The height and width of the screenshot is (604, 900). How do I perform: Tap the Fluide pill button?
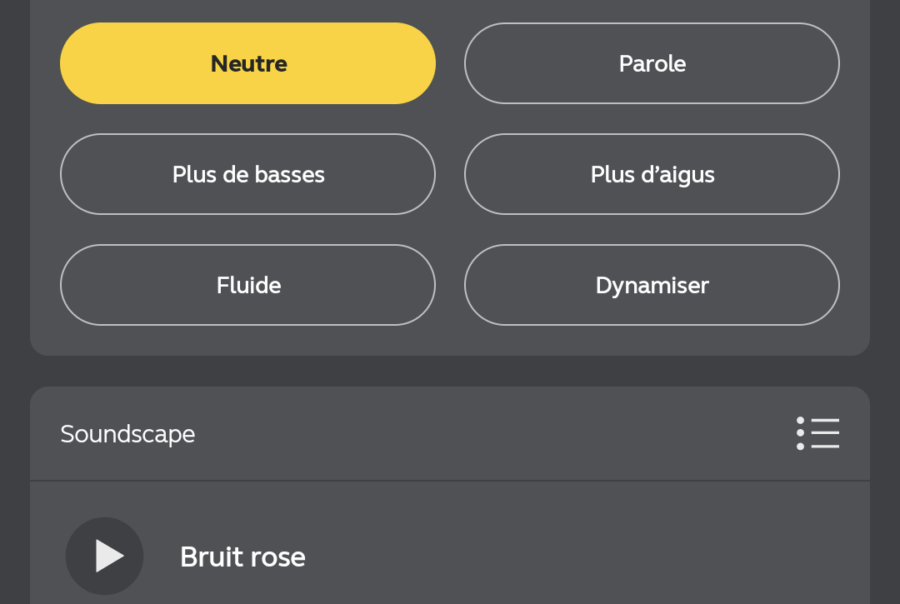tap(248, 285)
